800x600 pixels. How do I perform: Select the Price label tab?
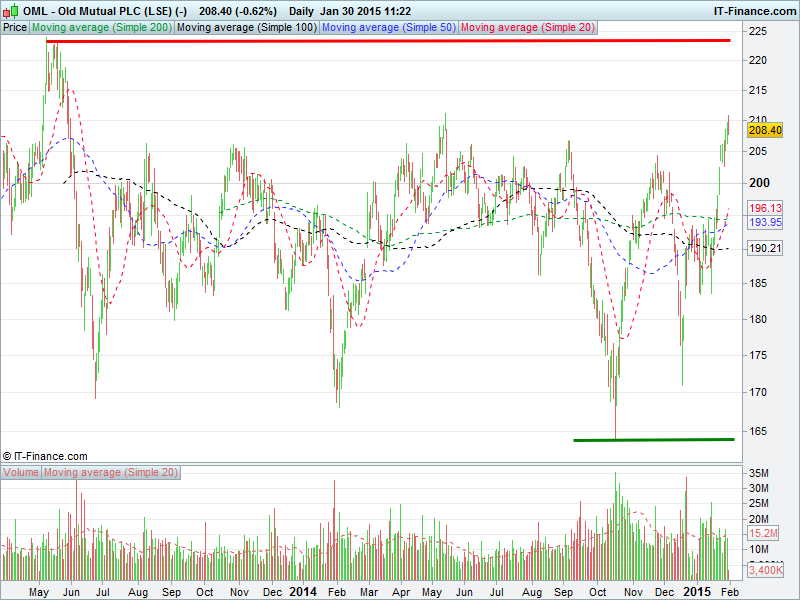pyautogui.click(x=15, y=28)
